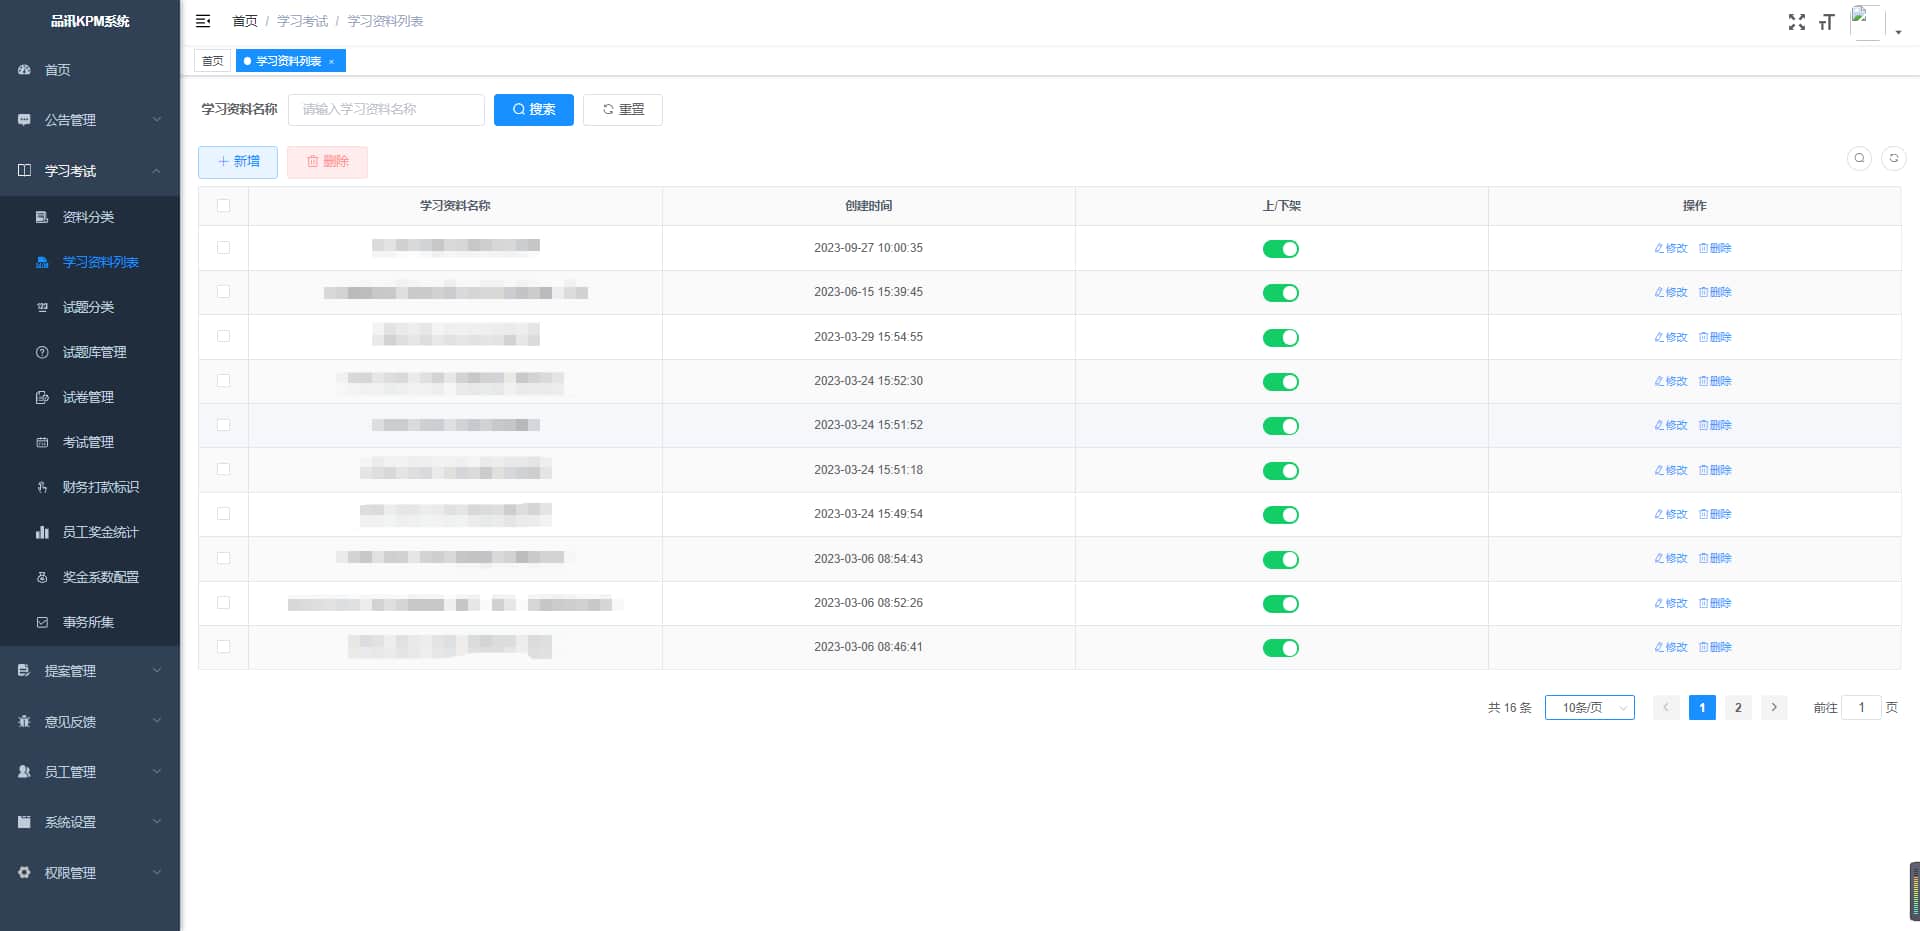
Task: Check the row created 2023-03-24 15:52:30
Action: click(x=223, y=381)
